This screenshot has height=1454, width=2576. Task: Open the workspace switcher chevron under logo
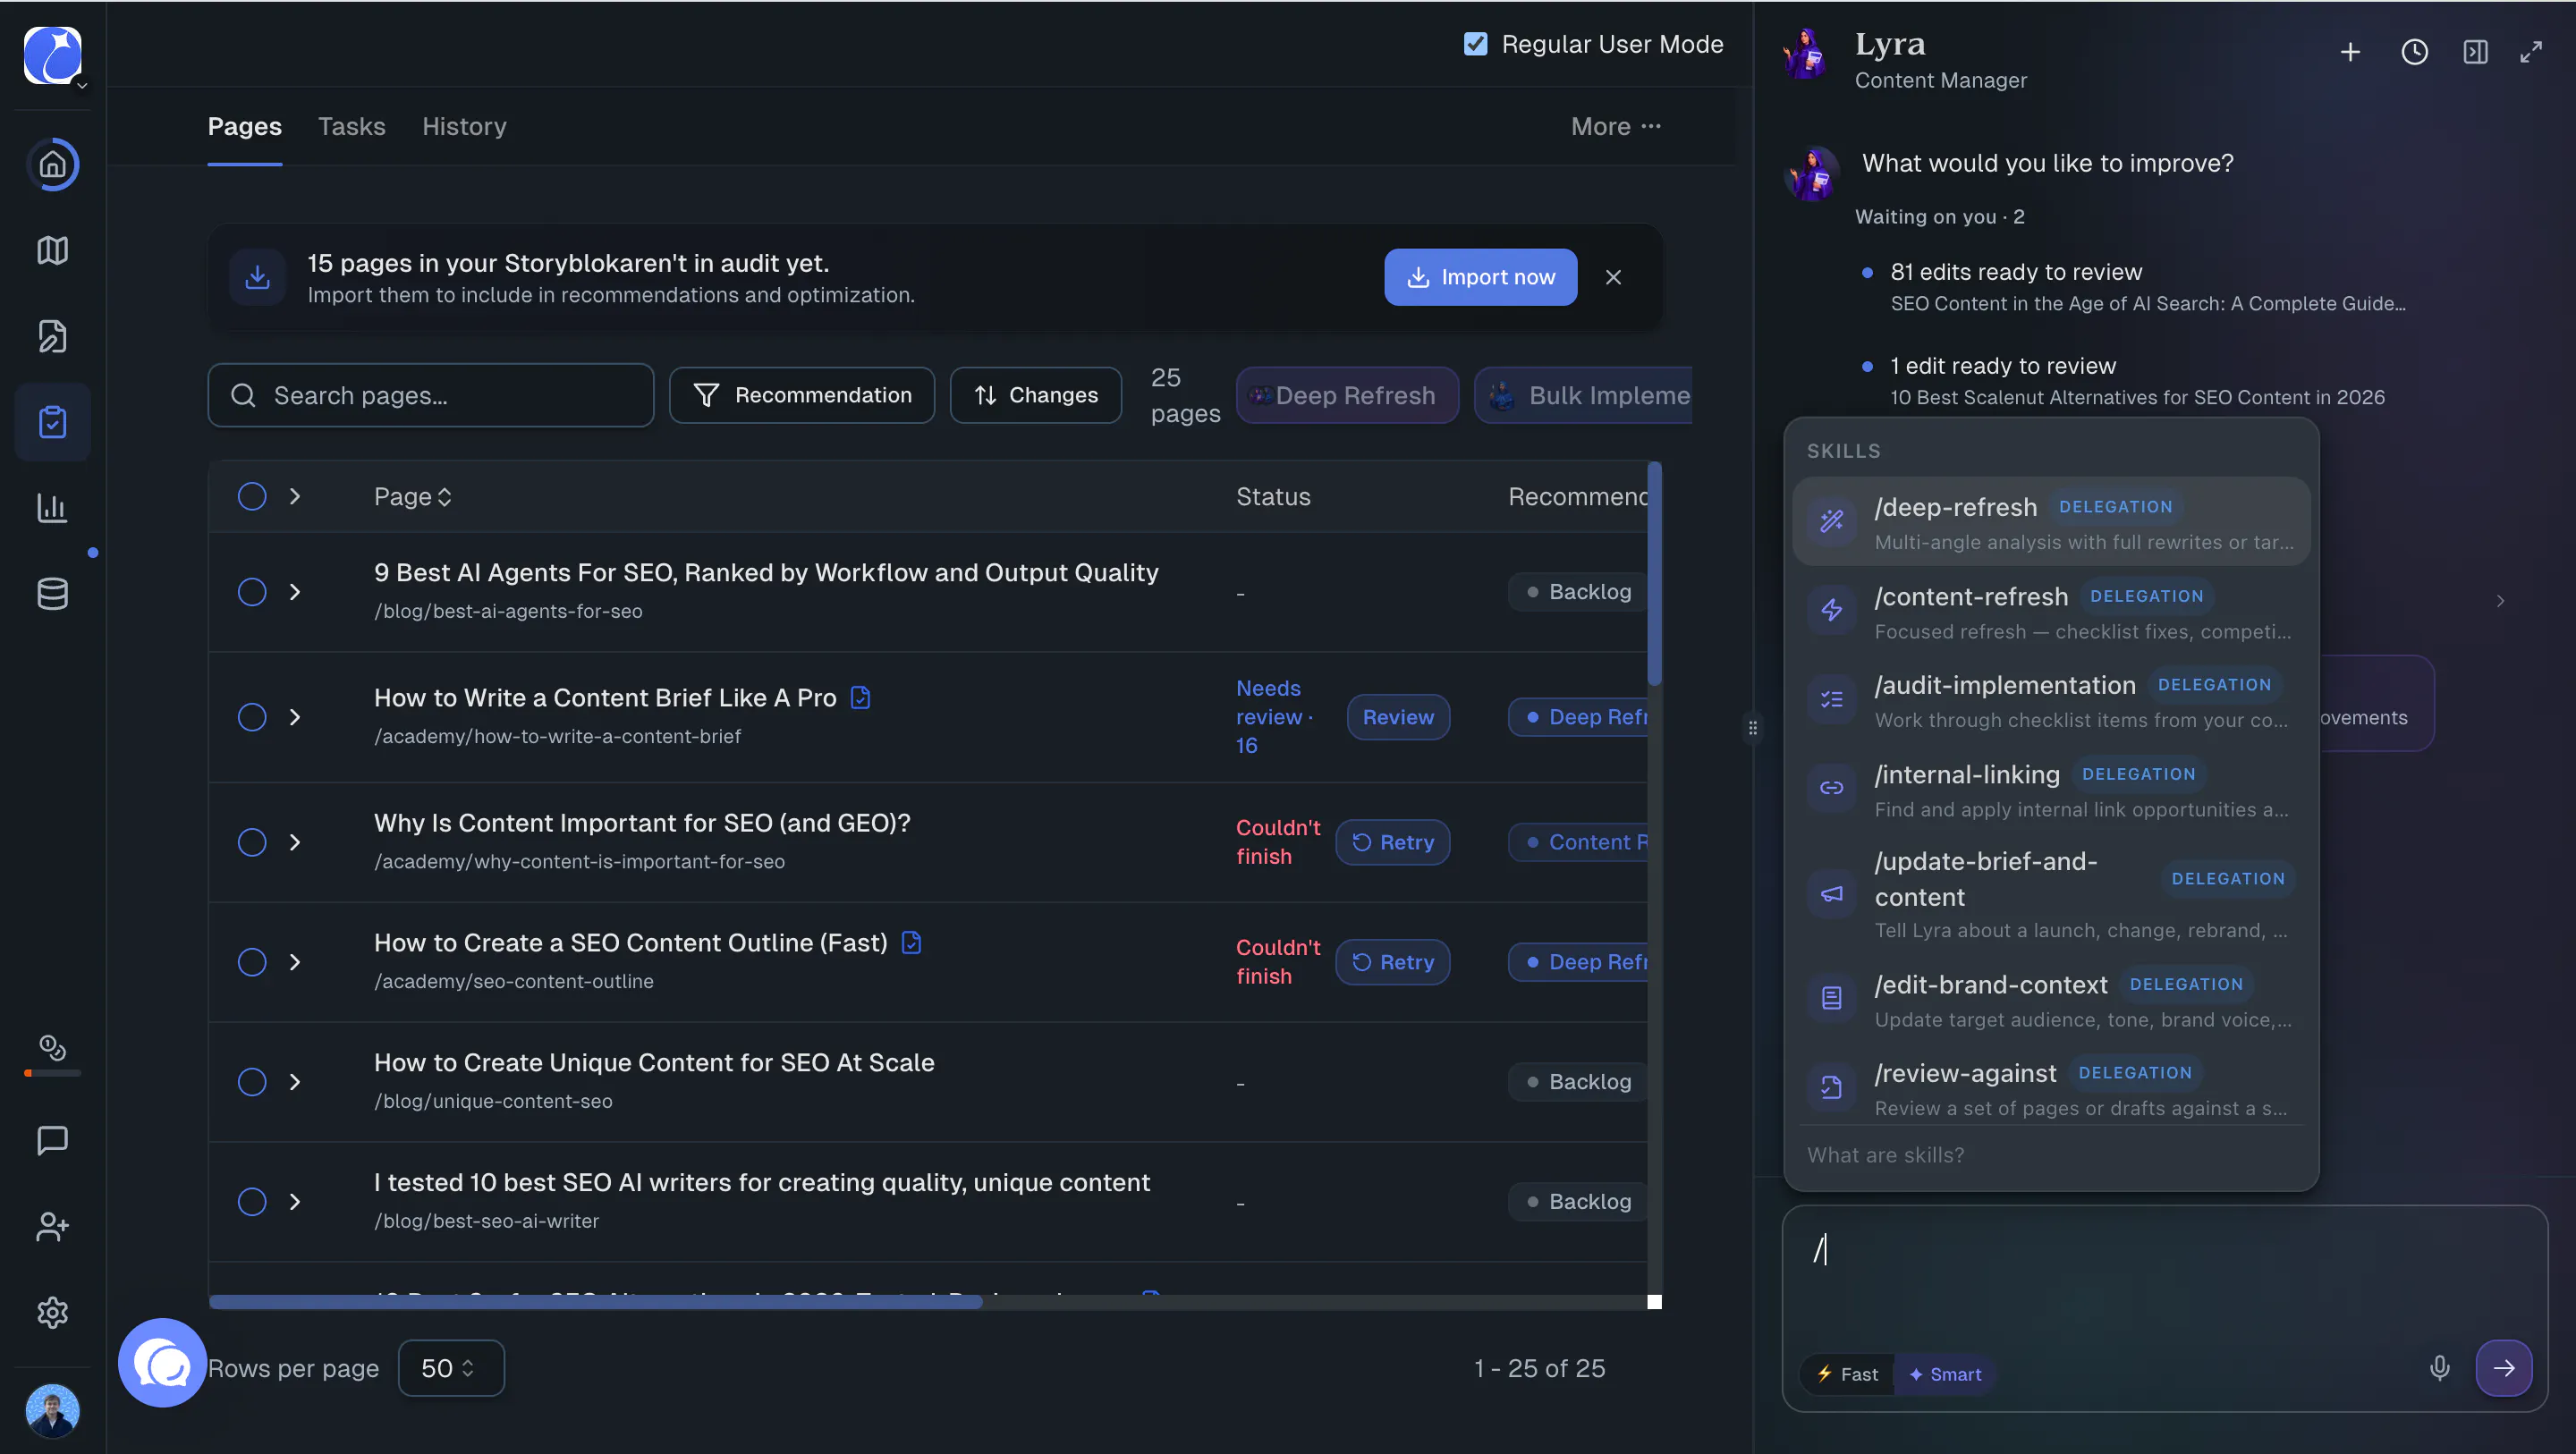point(82,86)
